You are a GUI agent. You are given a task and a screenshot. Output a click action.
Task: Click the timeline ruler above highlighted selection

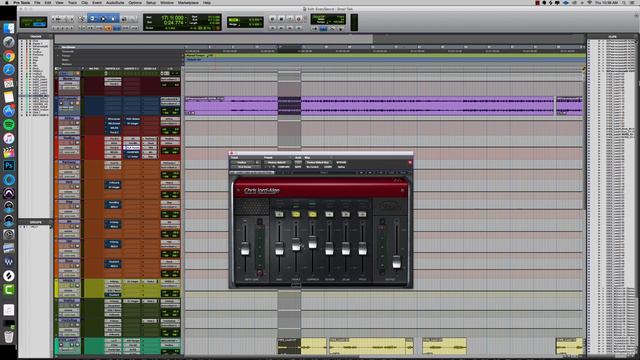click(x=289, y=47)
